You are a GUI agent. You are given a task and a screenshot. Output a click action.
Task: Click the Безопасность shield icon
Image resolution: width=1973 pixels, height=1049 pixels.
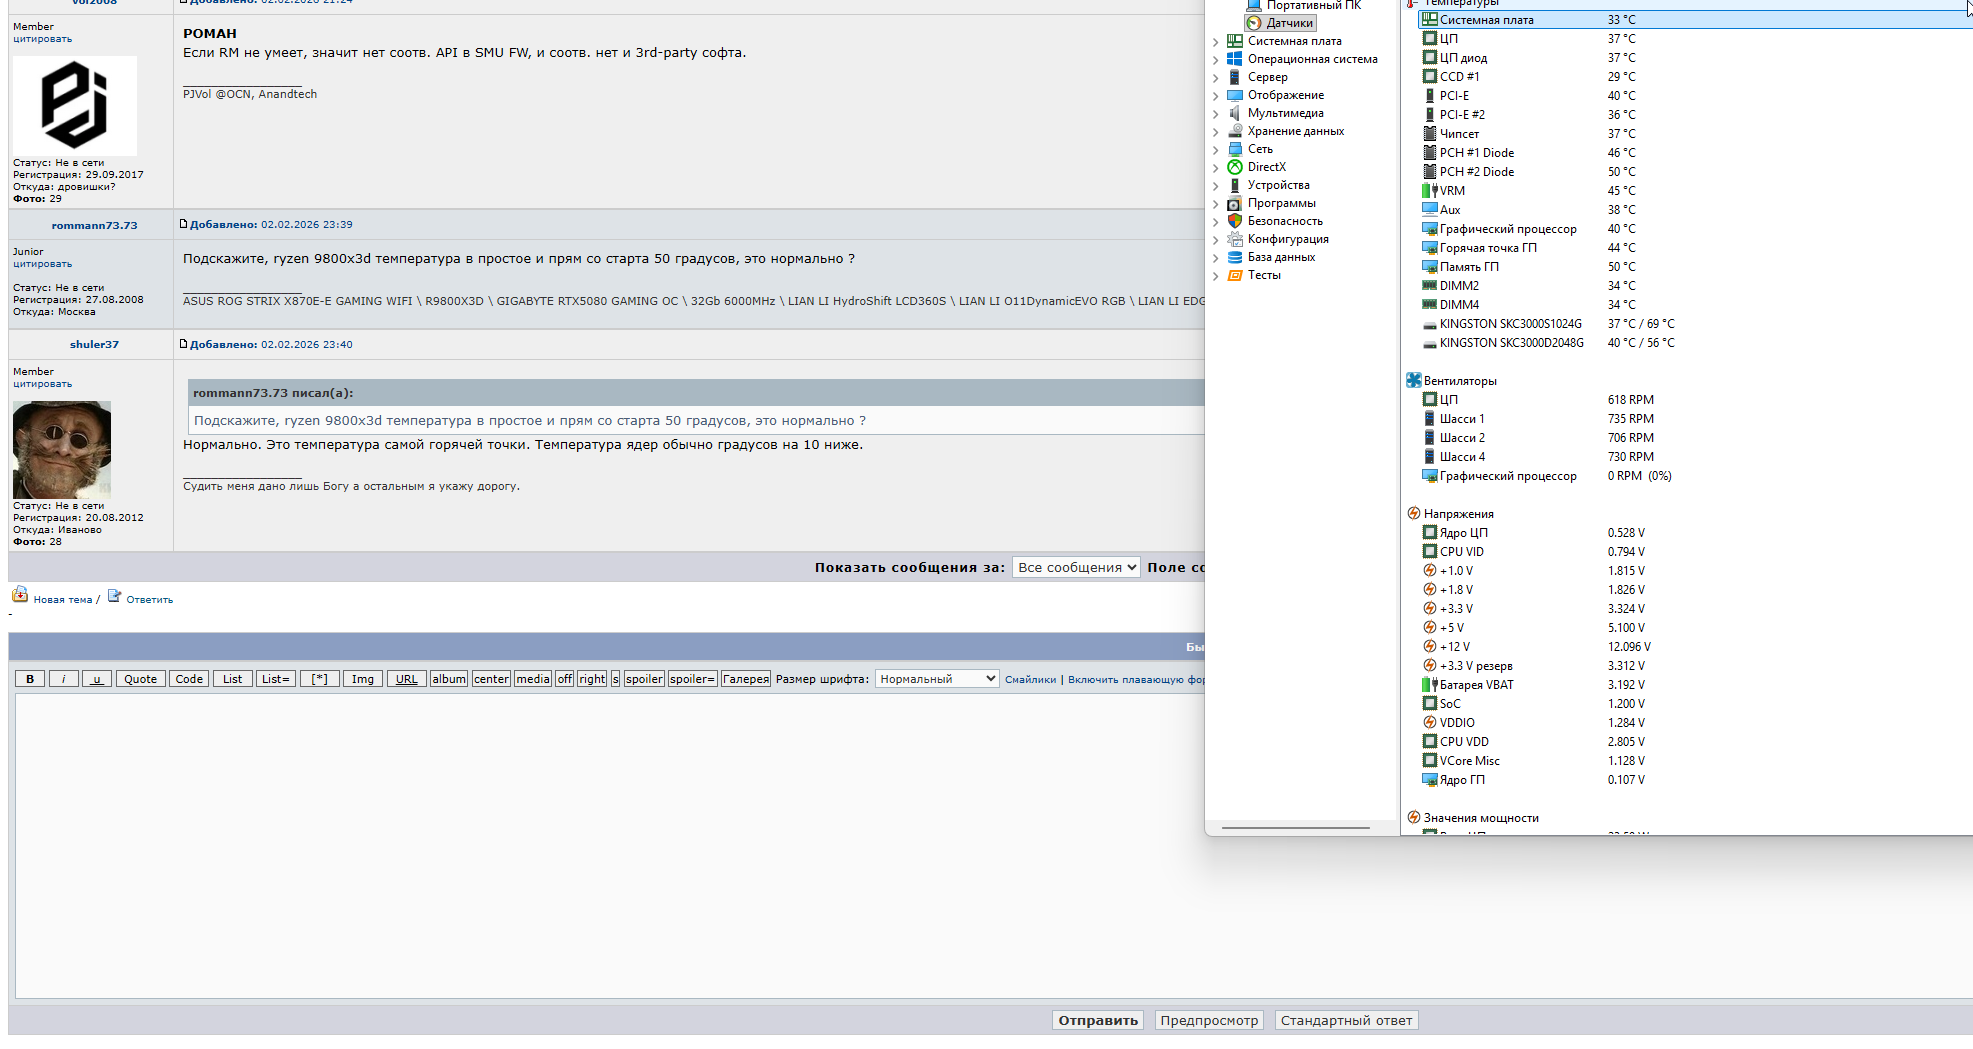click(x=1235, y=221)
